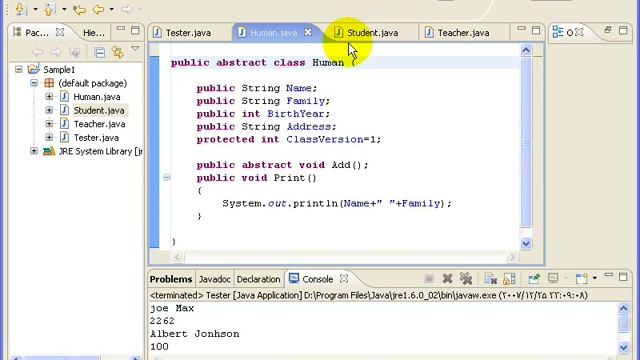Navigate Back in editor history
Screen dimensions: 640x360
point(98,9)
